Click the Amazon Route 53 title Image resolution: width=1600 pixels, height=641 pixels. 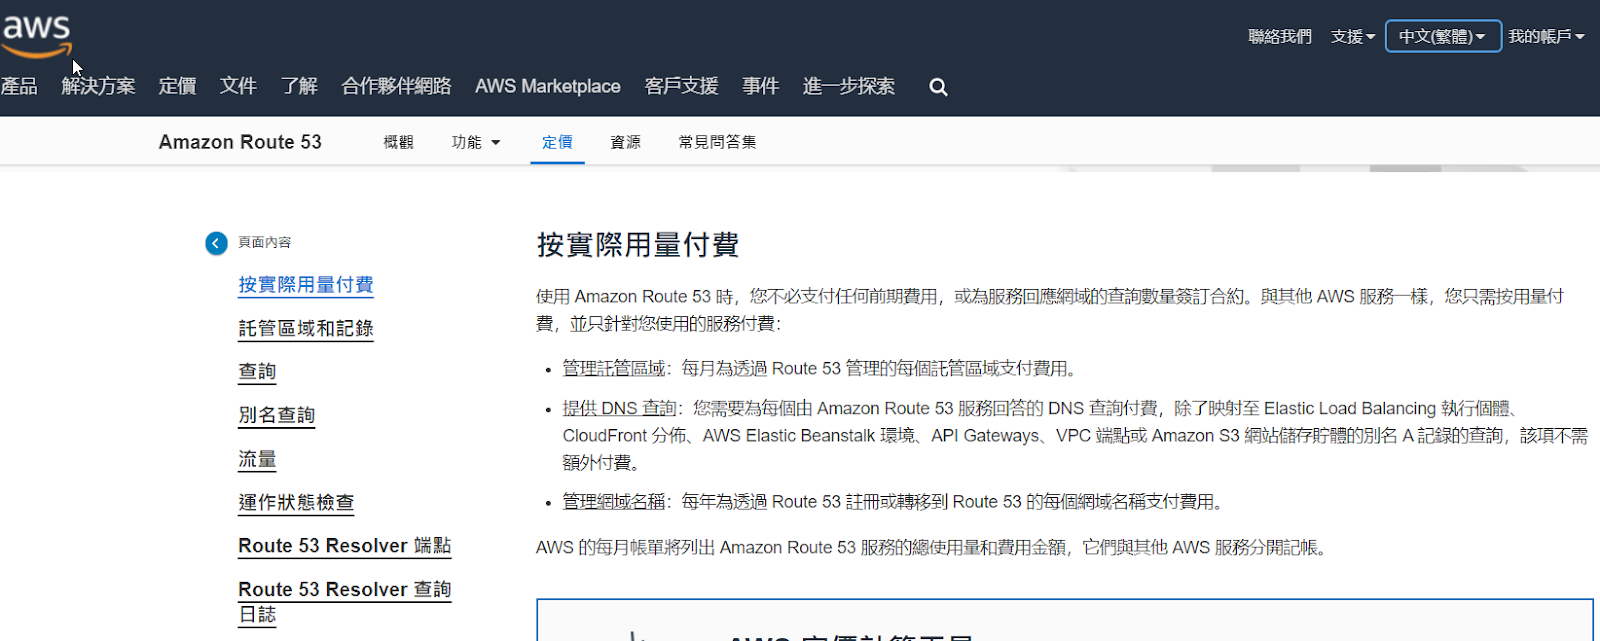point(240,142)
